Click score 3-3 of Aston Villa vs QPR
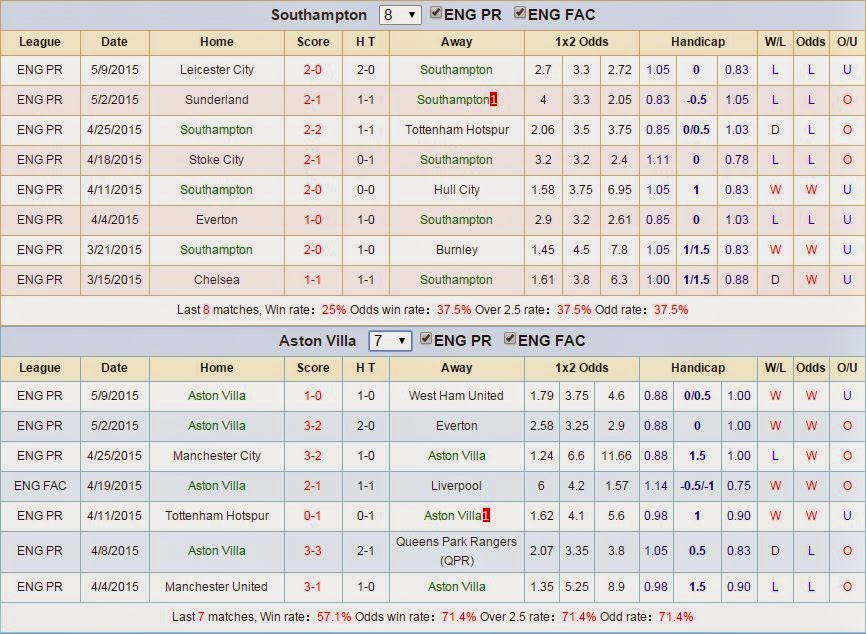The height and width of the screenshot is (634, 866). click(313, 551)
